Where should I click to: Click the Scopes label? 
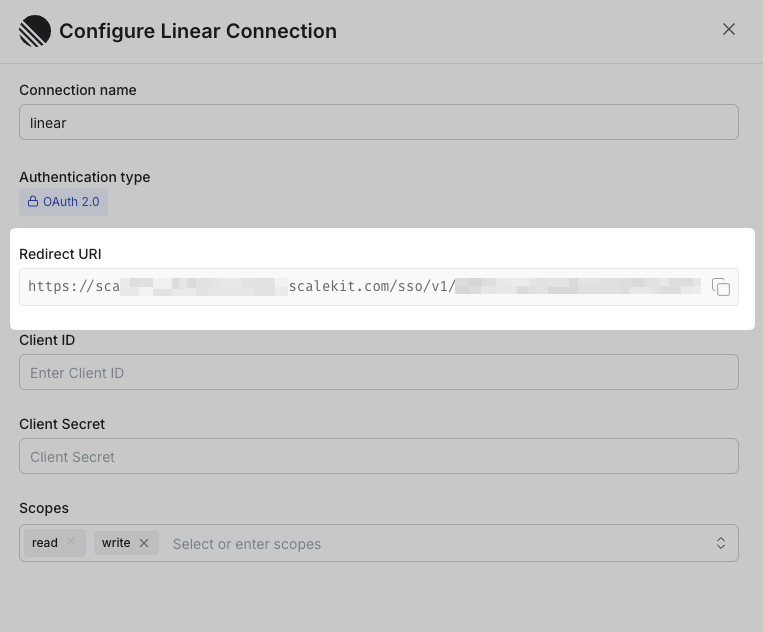coord(44,508)
